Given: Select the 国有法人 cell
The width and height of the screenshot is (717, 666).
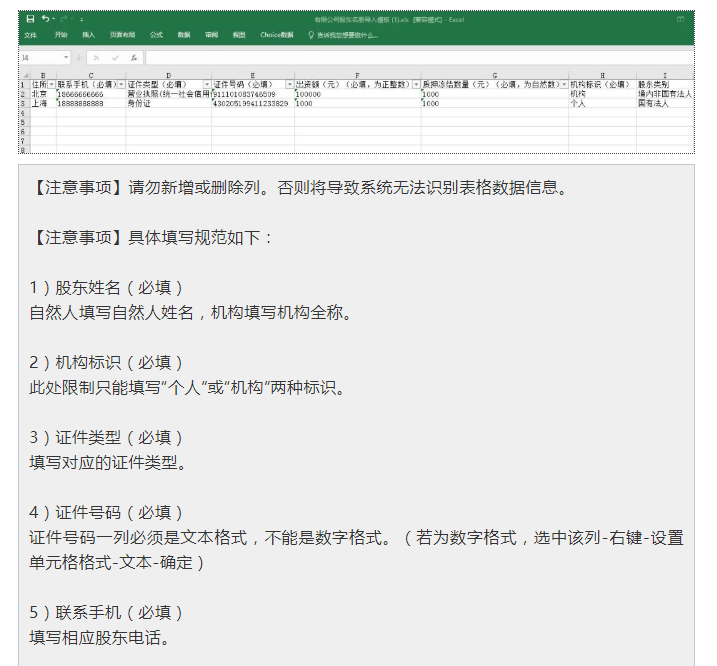Looking at the screenshot, I should coord(665,103).
